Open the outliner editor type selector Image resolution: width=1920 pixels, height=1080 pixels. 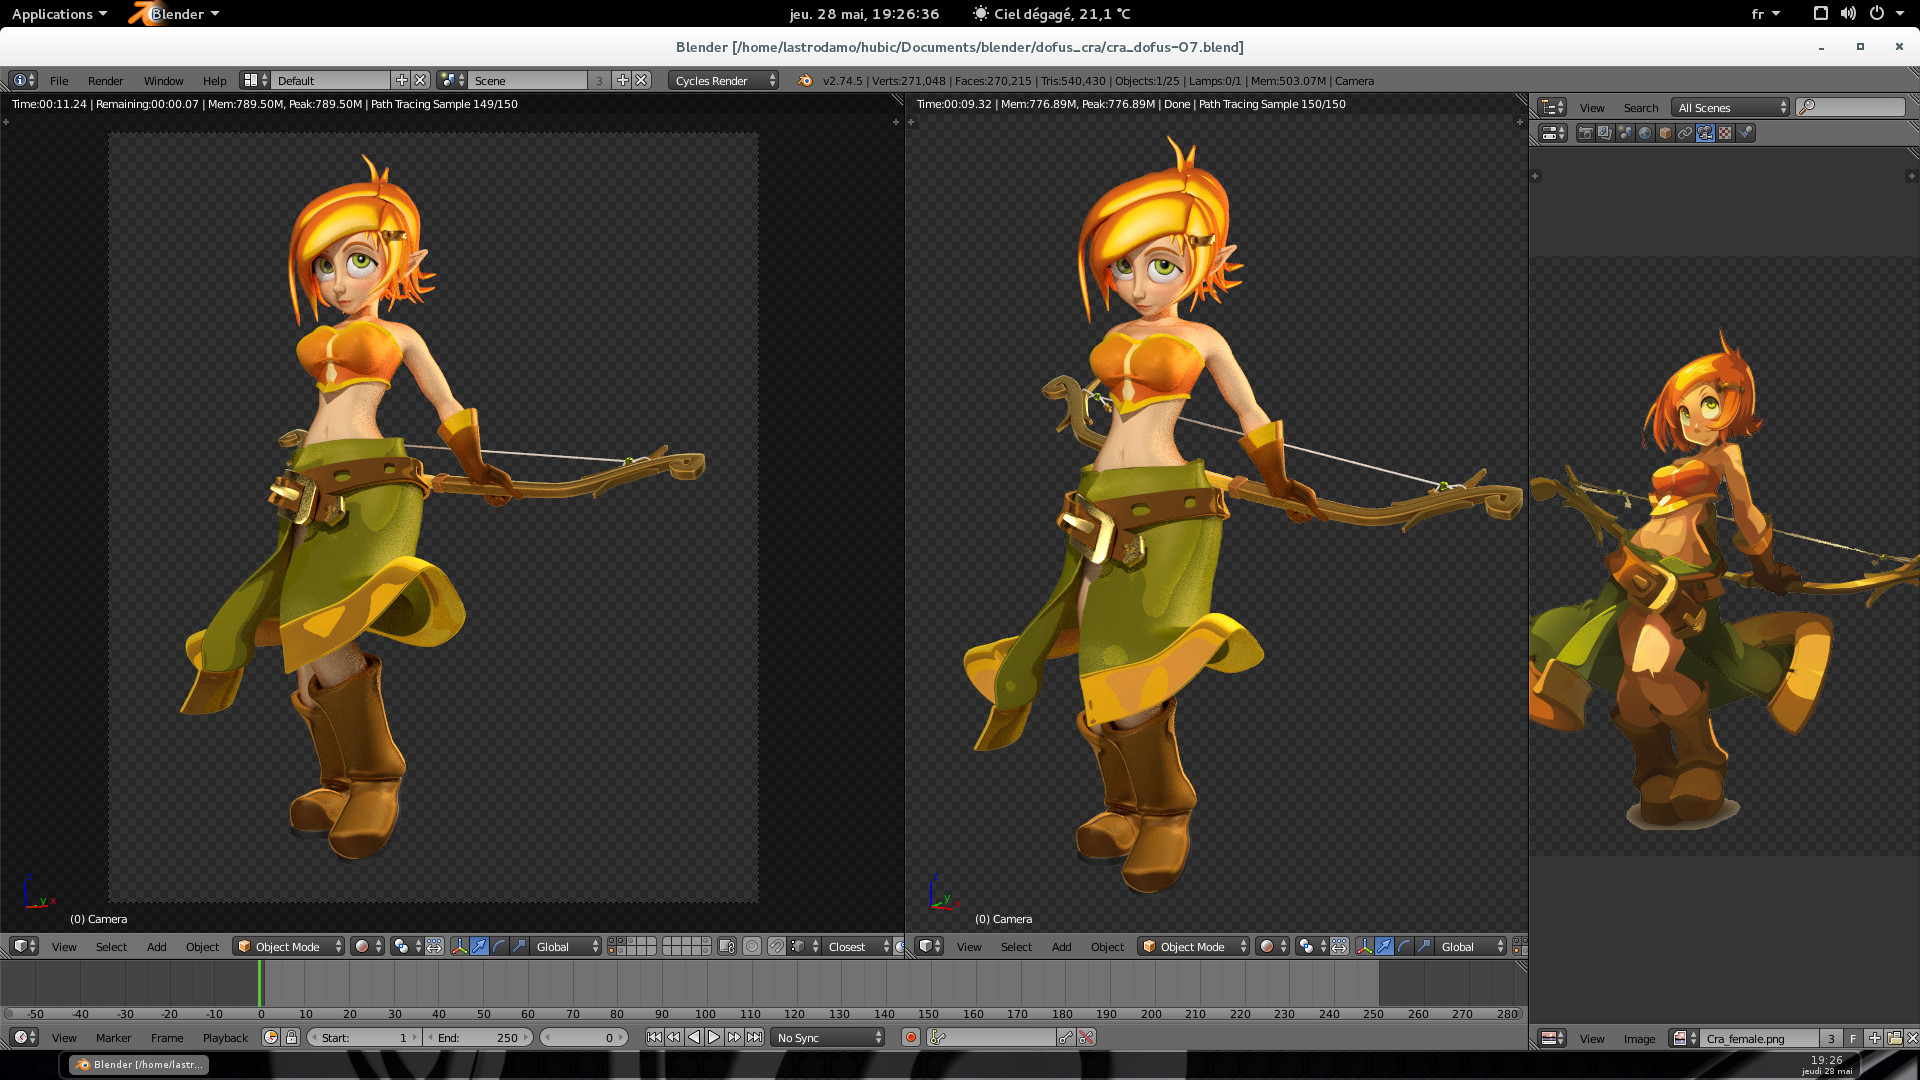[x=1553, y=108]
